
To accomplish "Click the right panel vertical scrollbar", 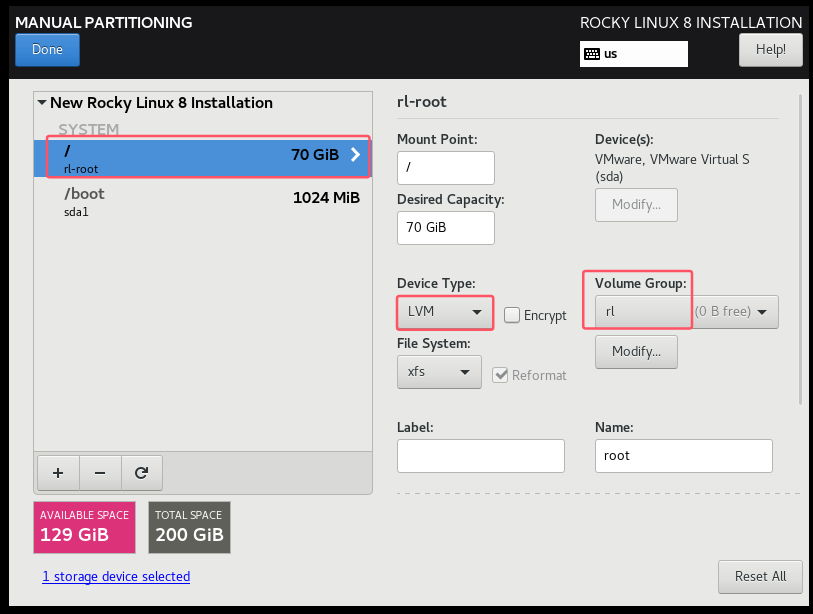I will point(800,249).
